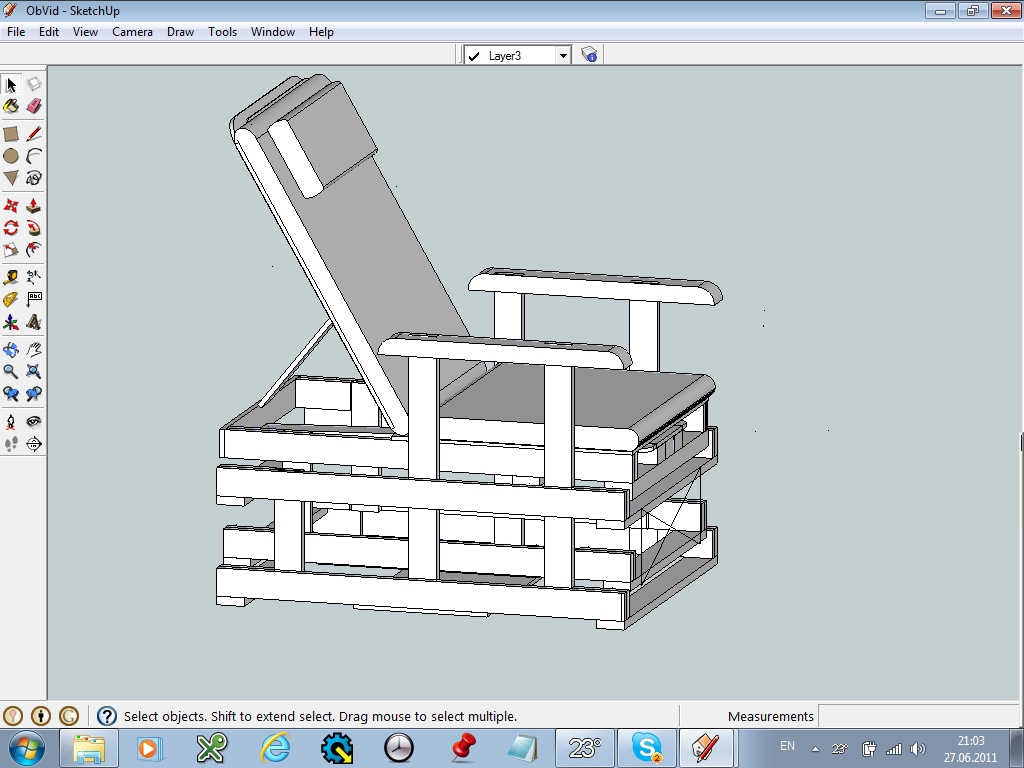Screen dimensions: 1024x768
Task: Select the Select arrow tool
Action: [x=11, y=84]
